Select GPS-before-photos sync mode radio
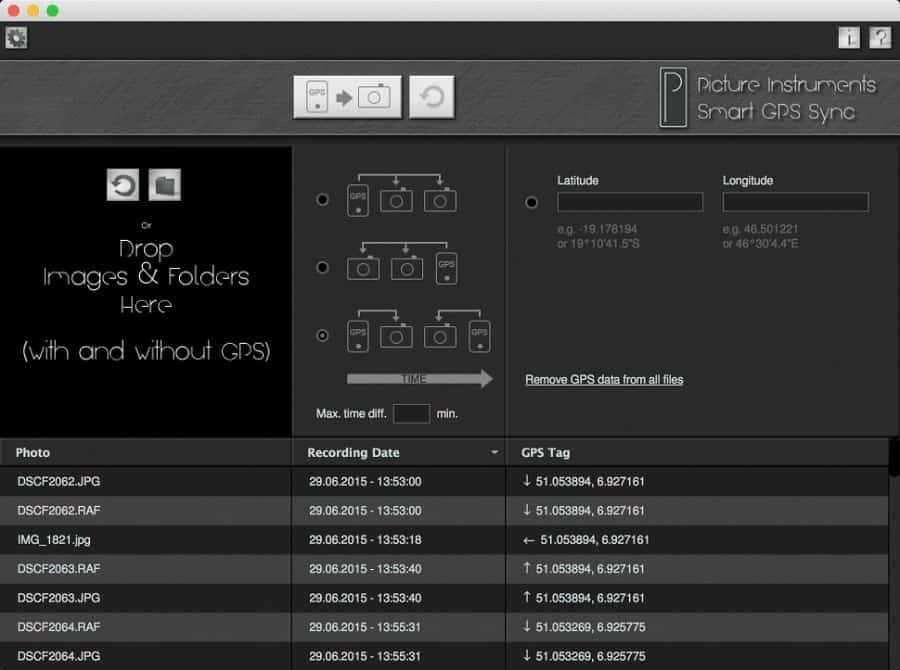900x670 pixels. [x=323, y=200]
